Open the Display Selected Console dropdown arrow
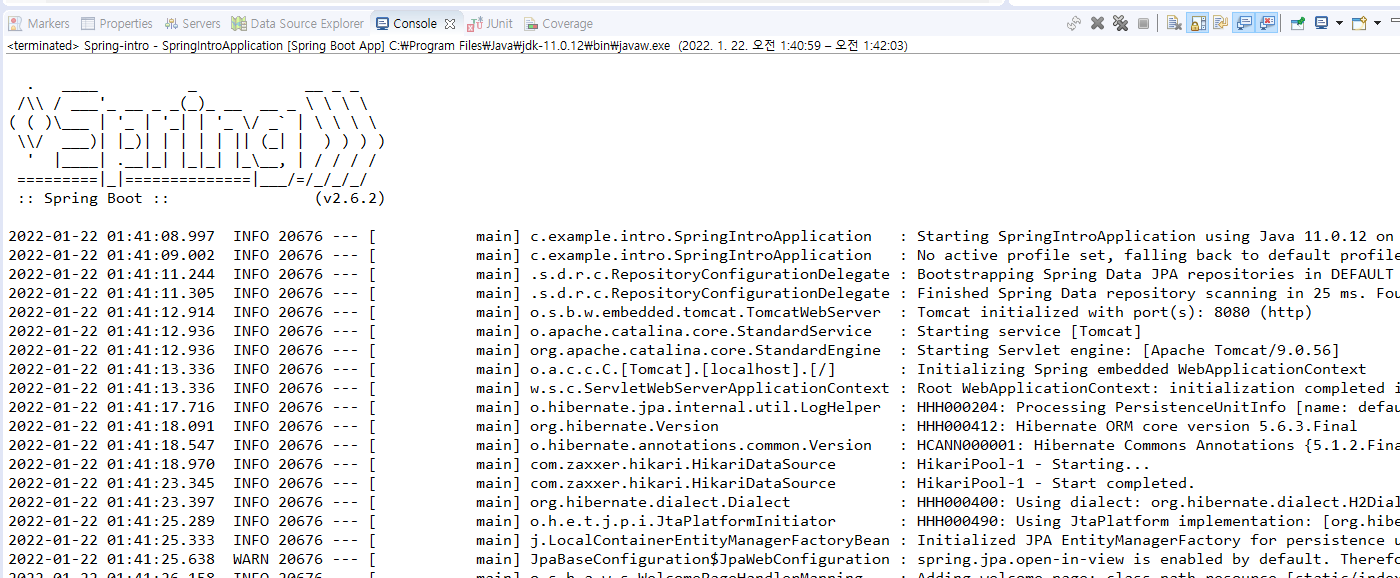This screenshot has width=1400, height=578. point(1339,23)
